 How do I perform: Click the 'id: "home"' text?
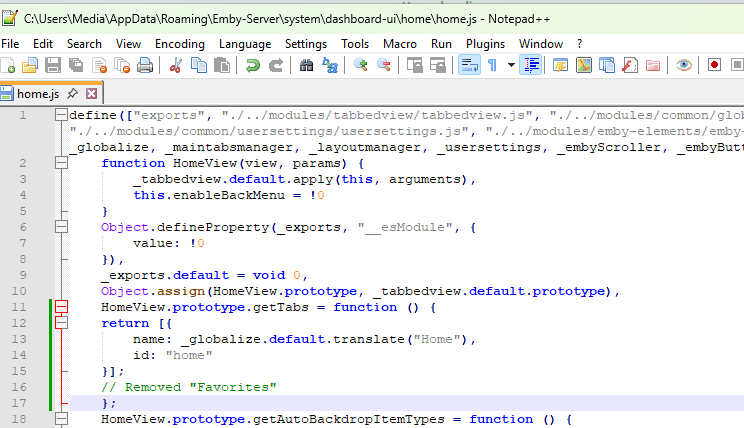(173, 355)
